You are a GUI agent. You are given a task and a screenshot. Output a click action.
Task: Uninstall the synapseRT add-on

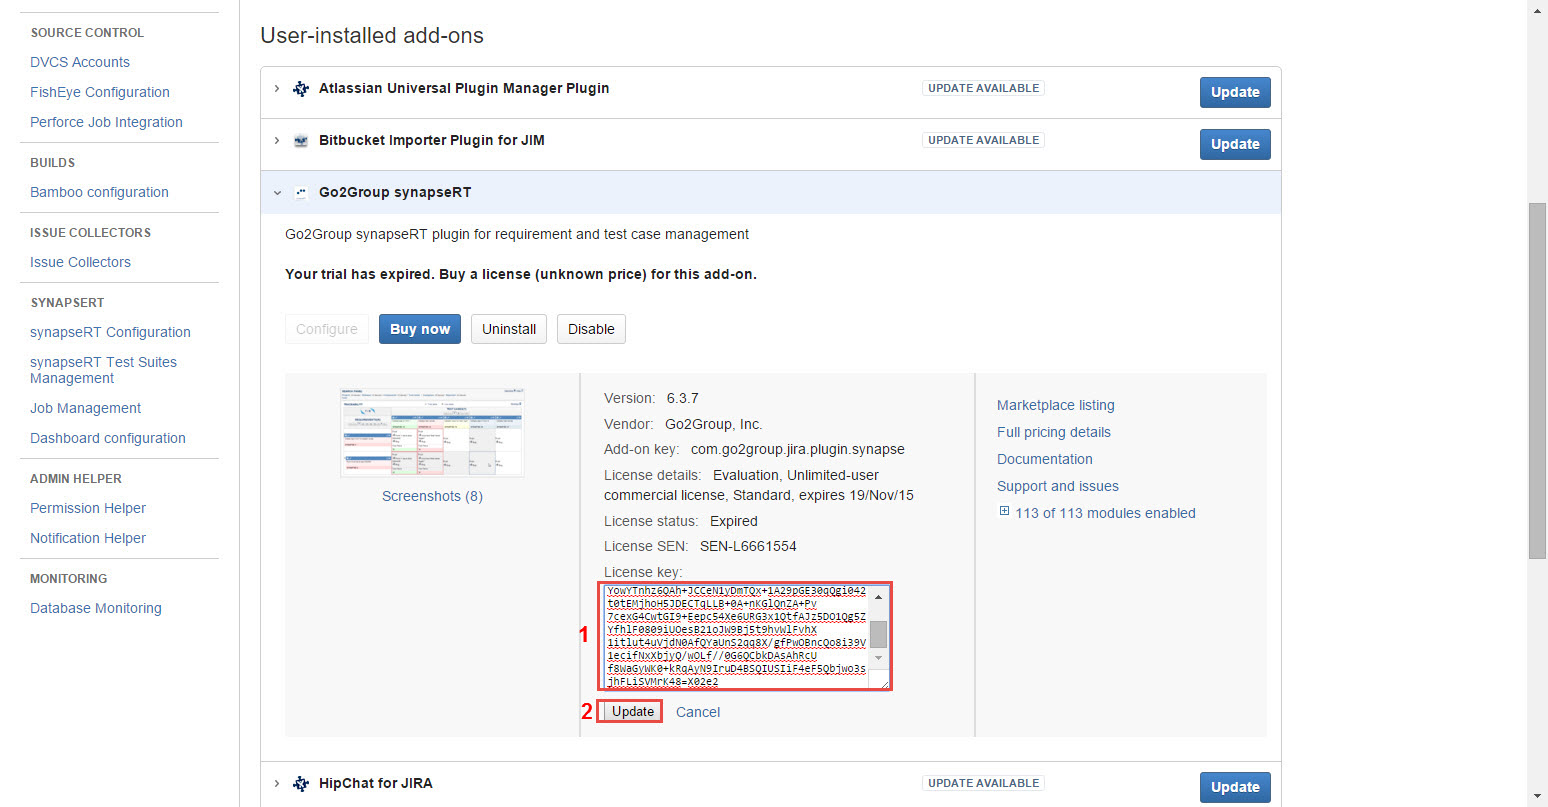(509, 329)
